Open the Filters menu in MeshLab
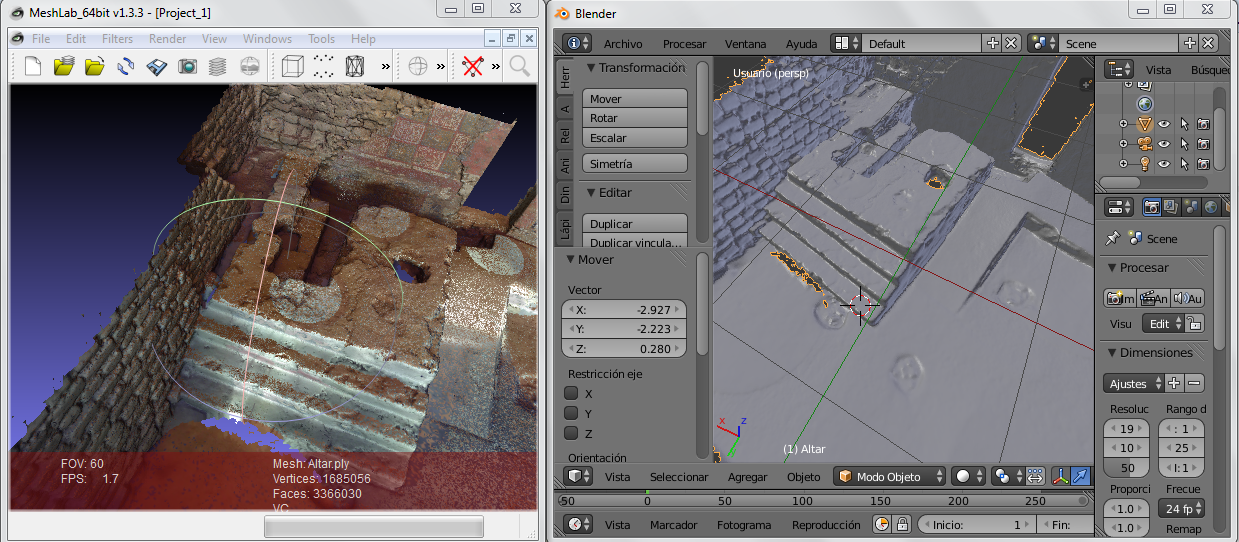This screenshot has height=542, width=1239. point(117,39)
